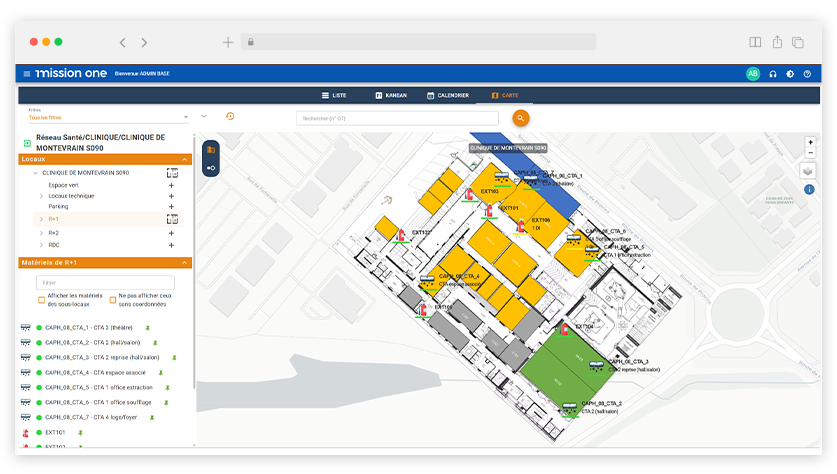Click the pin icon for CAPH_08_CTA_3
Image resolution: width=837 pixels, height=474 pixels.
(x=174, y=358)
